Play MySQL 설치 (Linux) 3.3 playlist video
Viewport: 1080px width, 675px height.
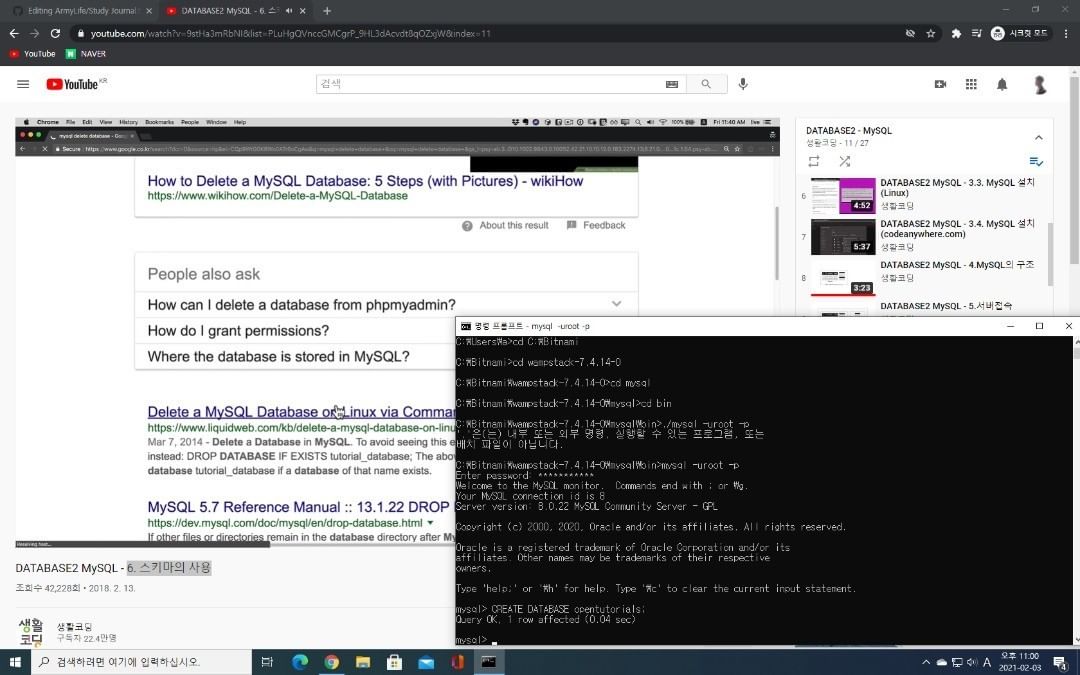coord(925,195)
